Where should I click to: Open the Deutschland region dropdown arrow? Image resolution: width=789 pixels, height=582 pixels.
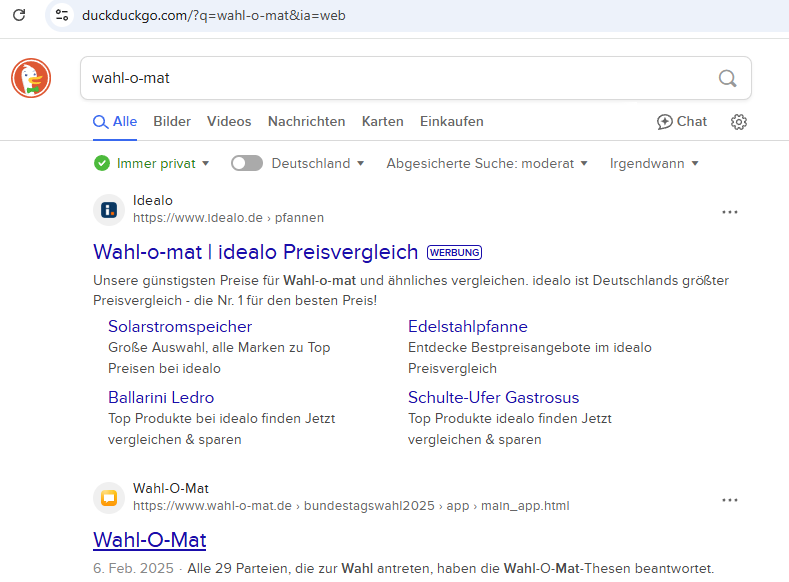pos(361,163)
